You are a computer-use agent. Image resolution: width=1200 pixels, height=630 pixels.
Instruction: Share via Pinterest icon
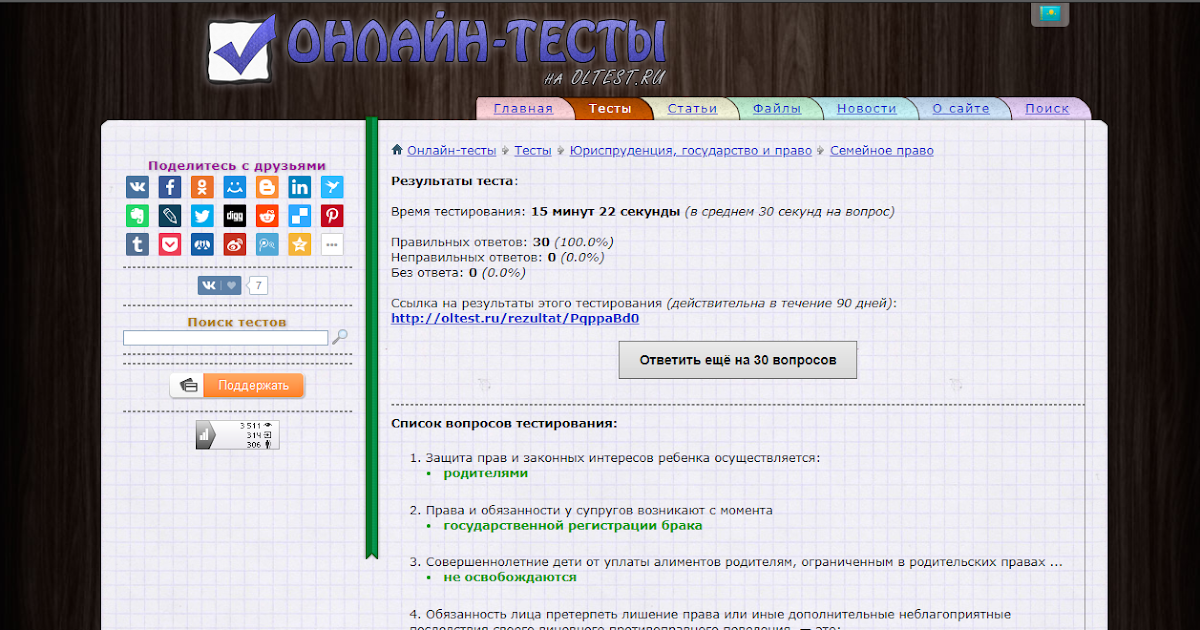coord(332,216)
